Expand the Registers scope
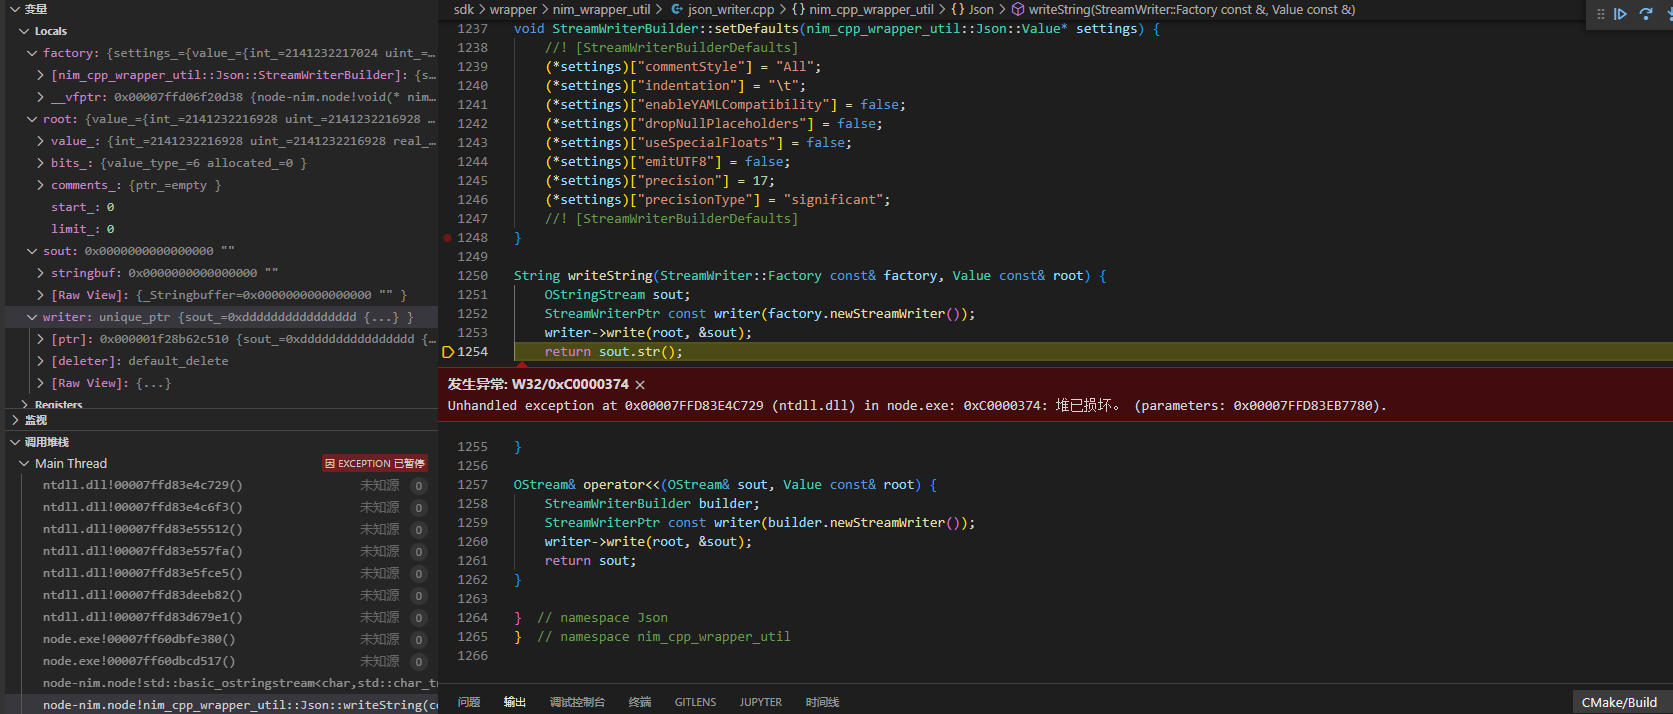Image resolution: width=1673 pixels, height=714 pixels. (x=24, y=405)
